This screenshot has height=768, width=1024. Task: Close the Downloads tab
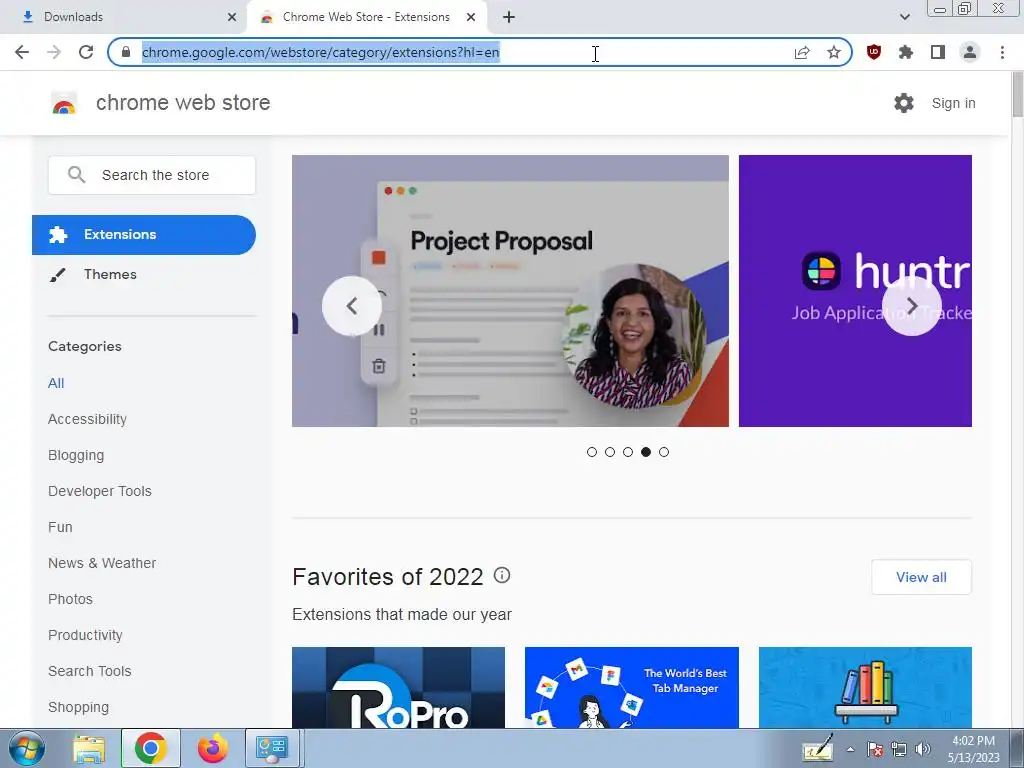(232, 17)
